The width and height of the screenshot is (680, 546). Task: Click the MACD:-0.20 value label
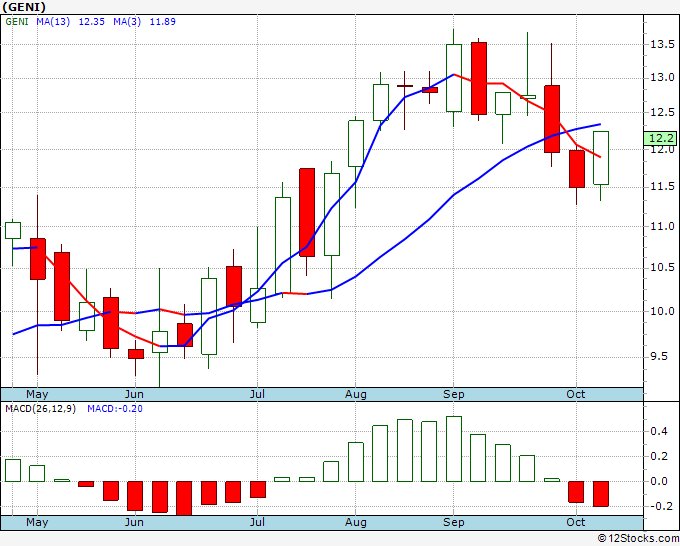pos(115,409)
